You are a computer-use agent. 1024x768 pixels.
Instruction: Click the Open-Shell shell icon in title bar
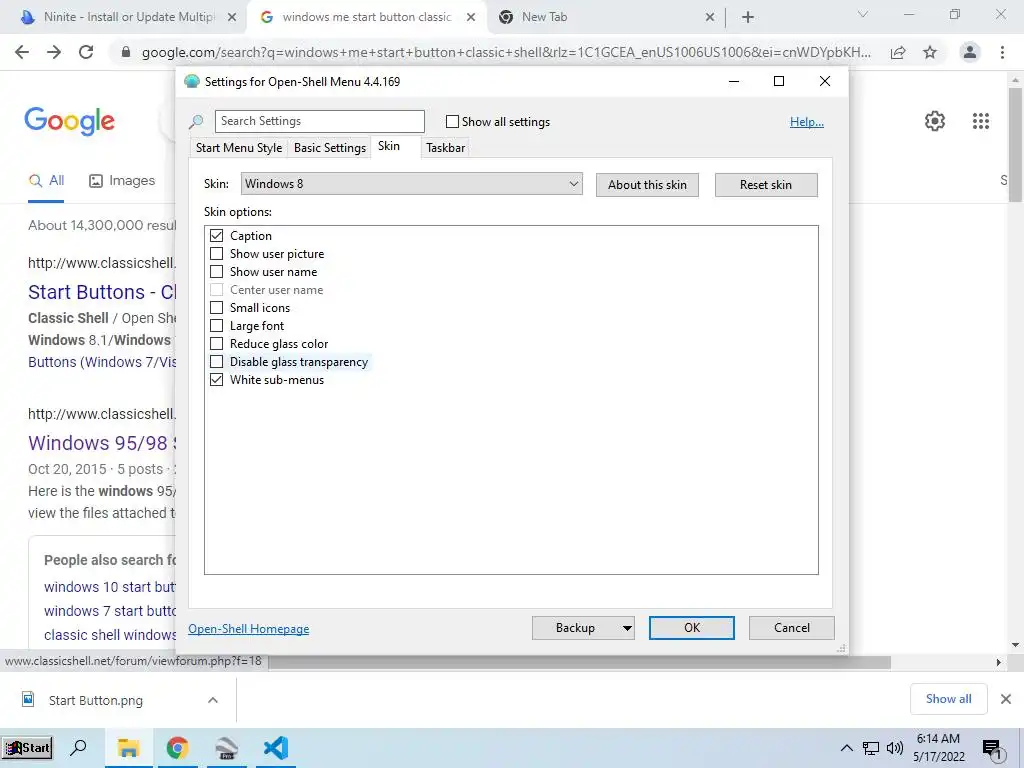pos(191,82)
